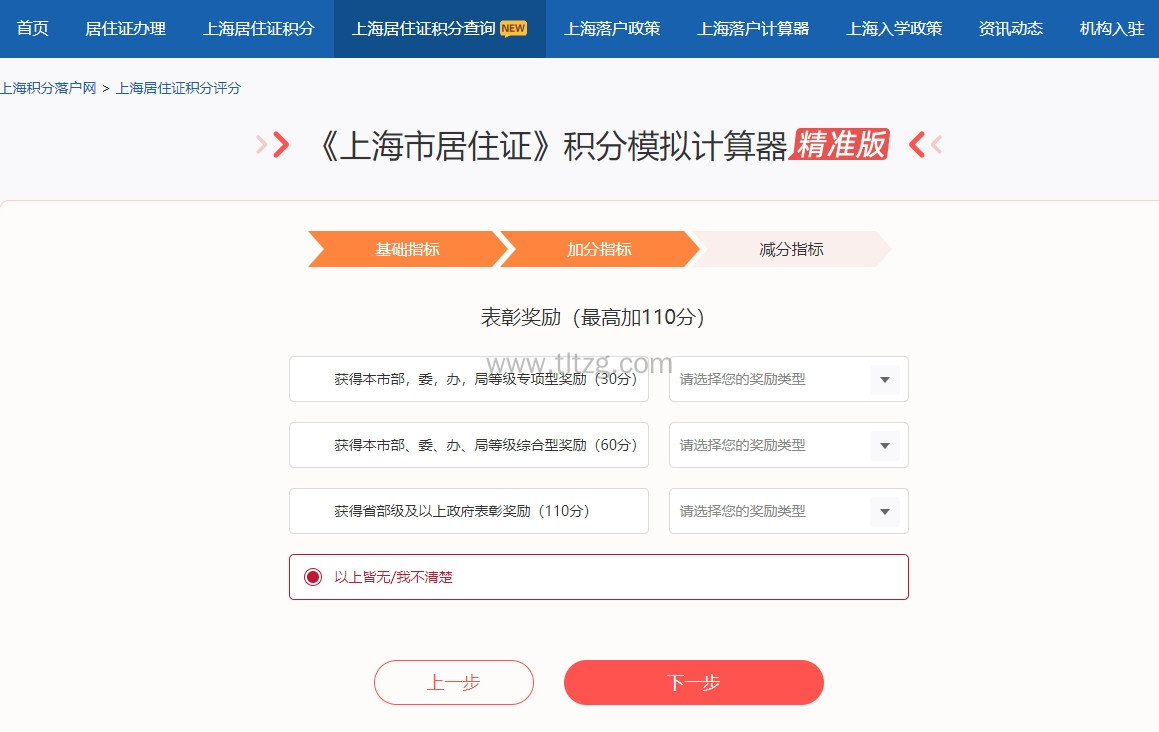Select the 综合型奖励（60分）option
Viewport: 1159px width, 732px height.
point(468,445)
